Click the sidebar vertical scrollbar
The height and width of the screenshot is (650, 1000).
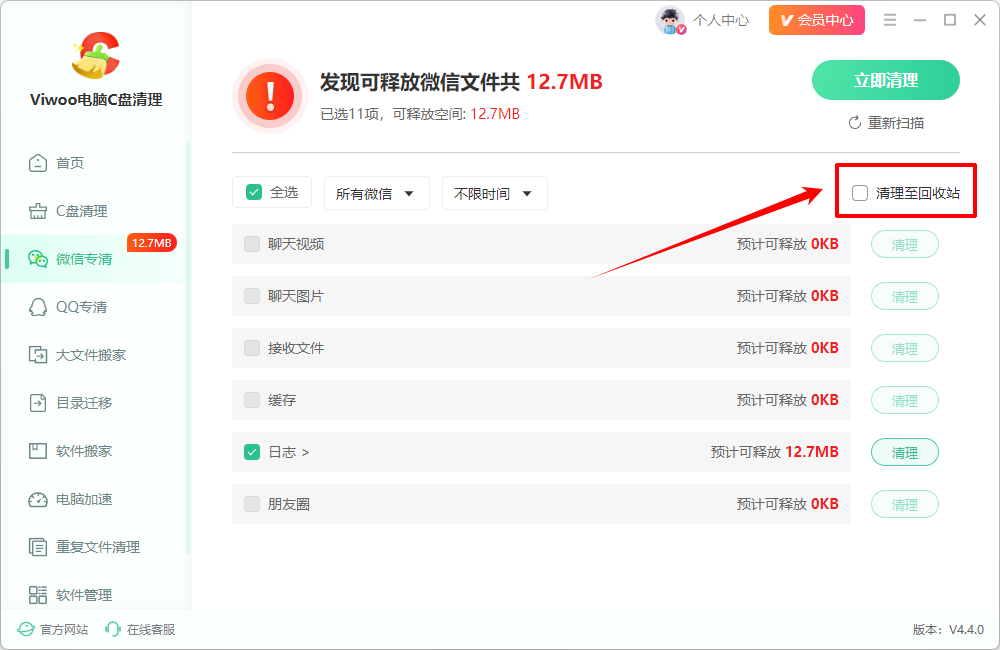pos(188,348)
